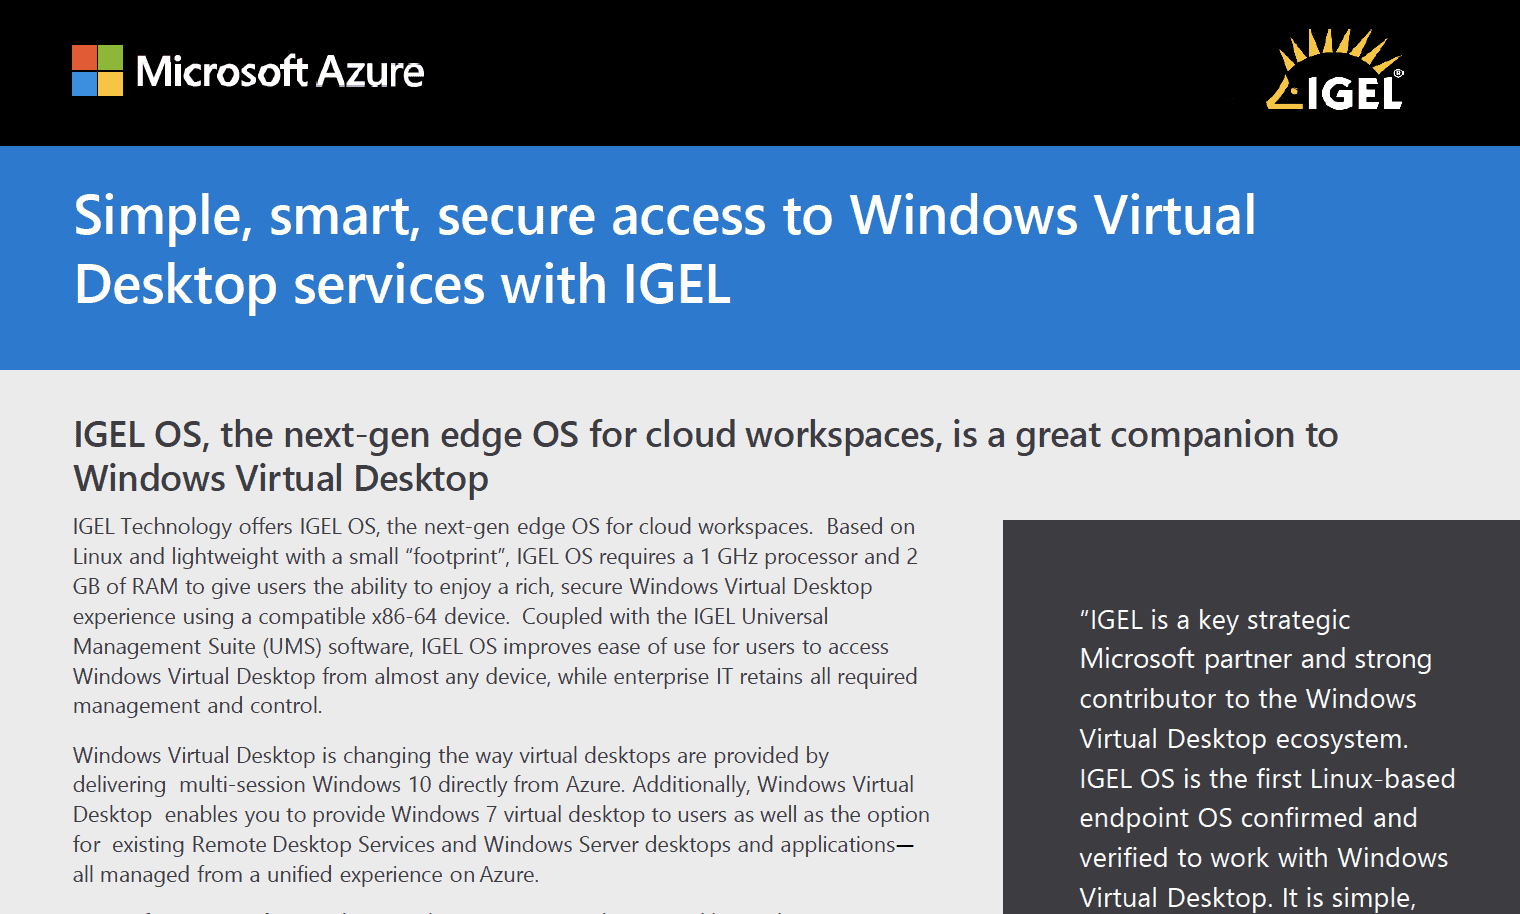This screenshot has height=914, width=1520.
Task: Click quote line 'IGEL OS is the first Linux-based'
Action: click(x=1267, y=779)
